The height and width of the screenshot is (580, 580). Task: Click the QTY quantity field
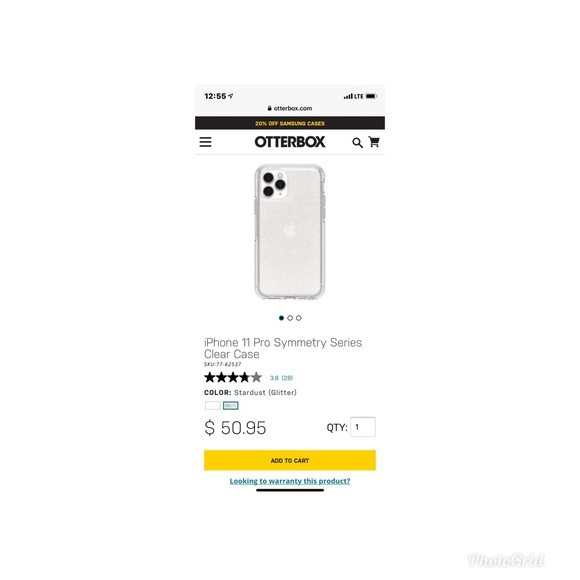(x=363, y=427)
